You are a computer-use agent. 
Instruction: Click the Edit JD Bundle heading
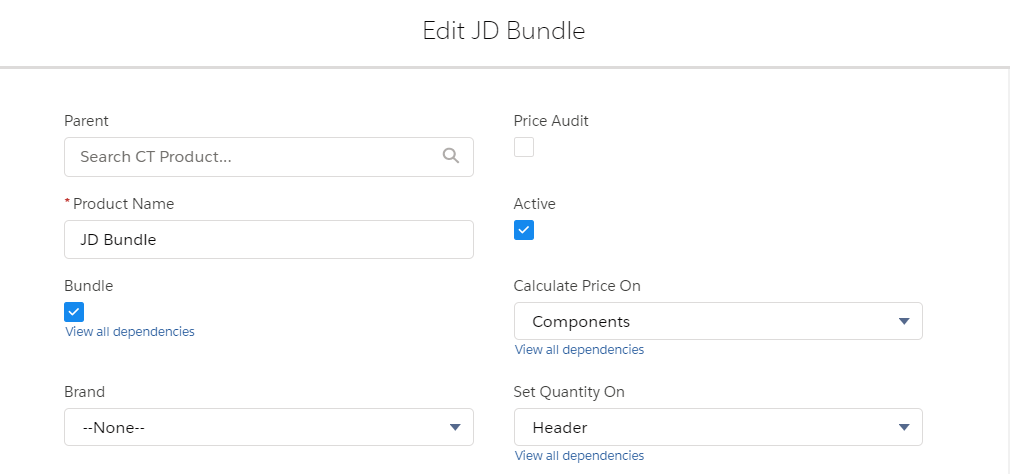click(504, 31)
